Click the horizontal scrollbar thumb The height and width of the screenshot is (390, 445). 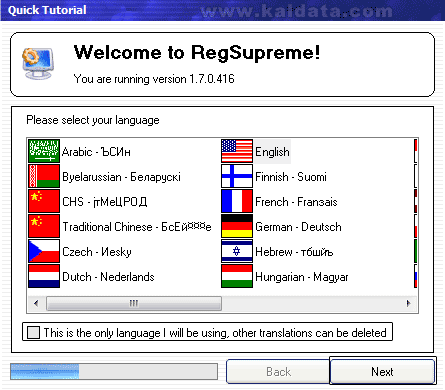pos(134,303)
